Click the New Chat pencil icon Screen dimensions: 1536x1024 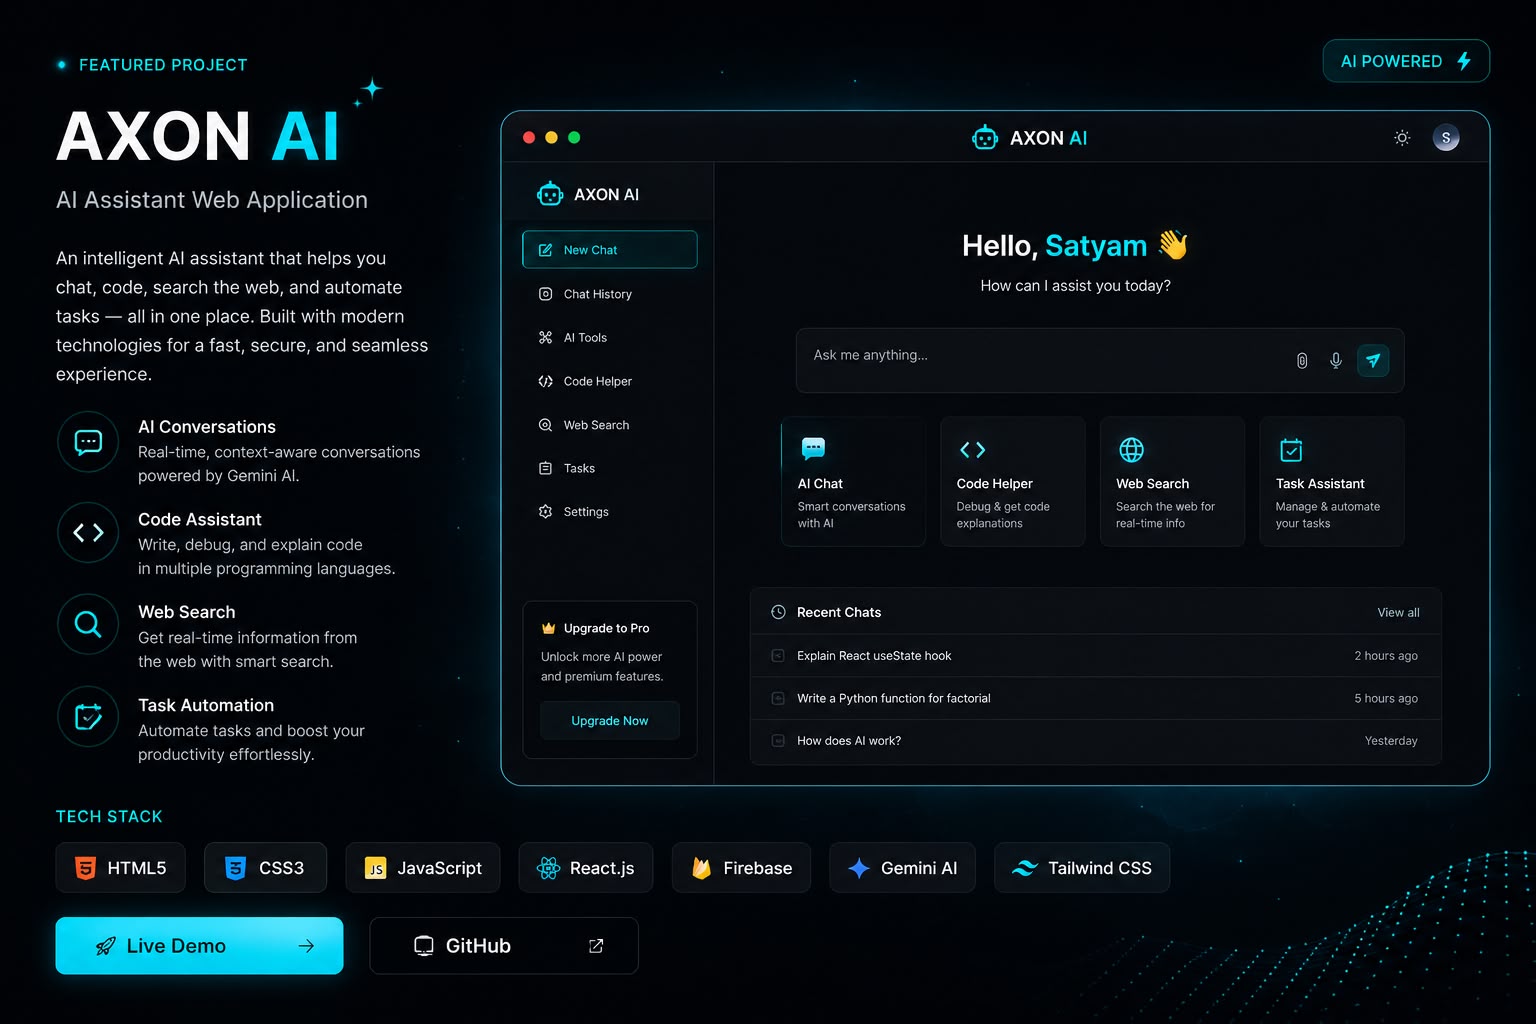(545, 250)
